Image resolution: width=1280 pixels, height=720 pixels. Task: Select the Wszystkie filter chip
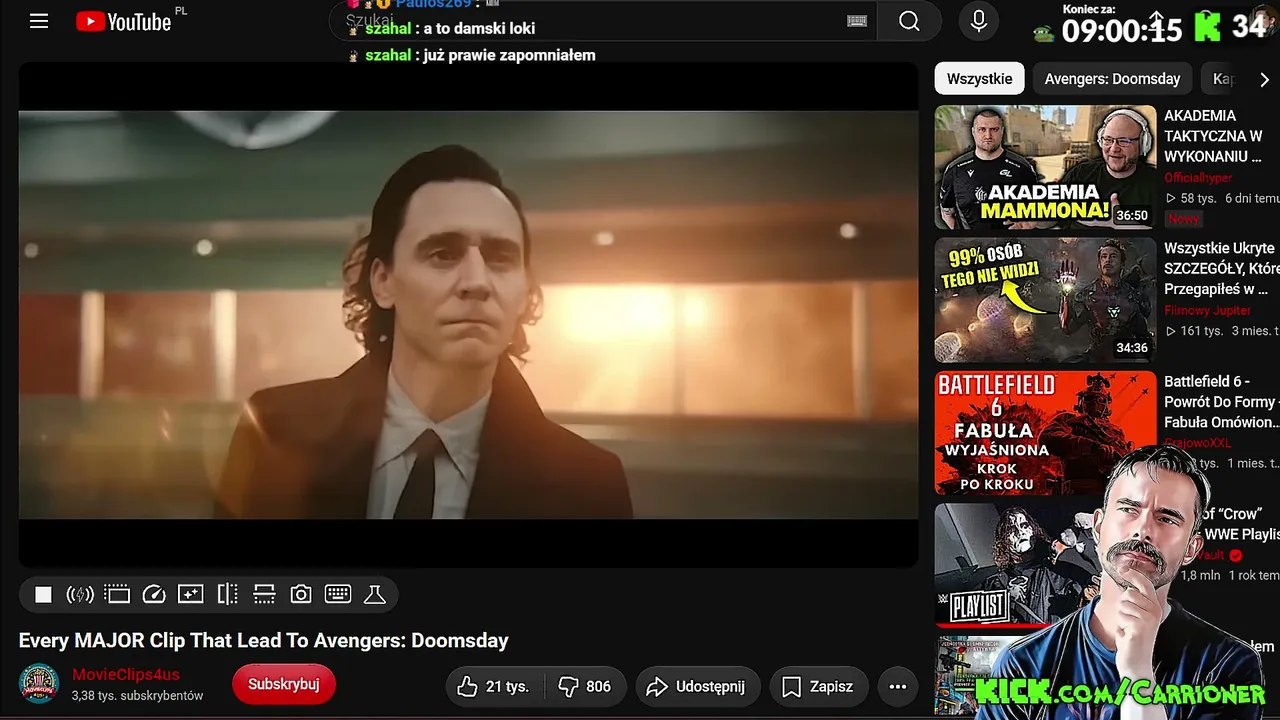coord(979,79)
